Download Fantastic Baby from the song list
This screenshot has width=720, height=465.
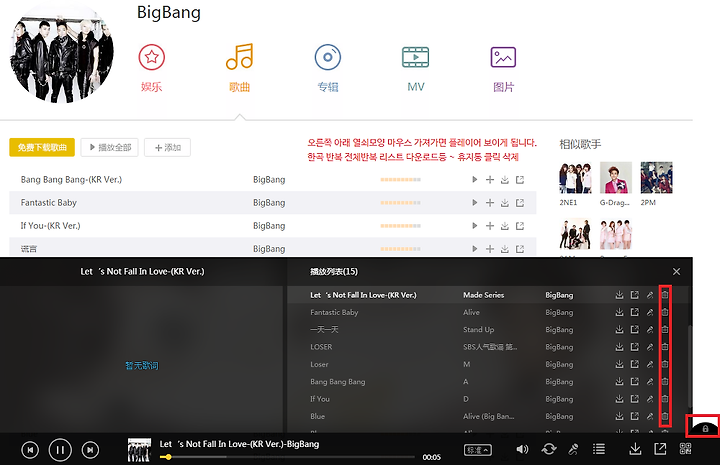505,202
